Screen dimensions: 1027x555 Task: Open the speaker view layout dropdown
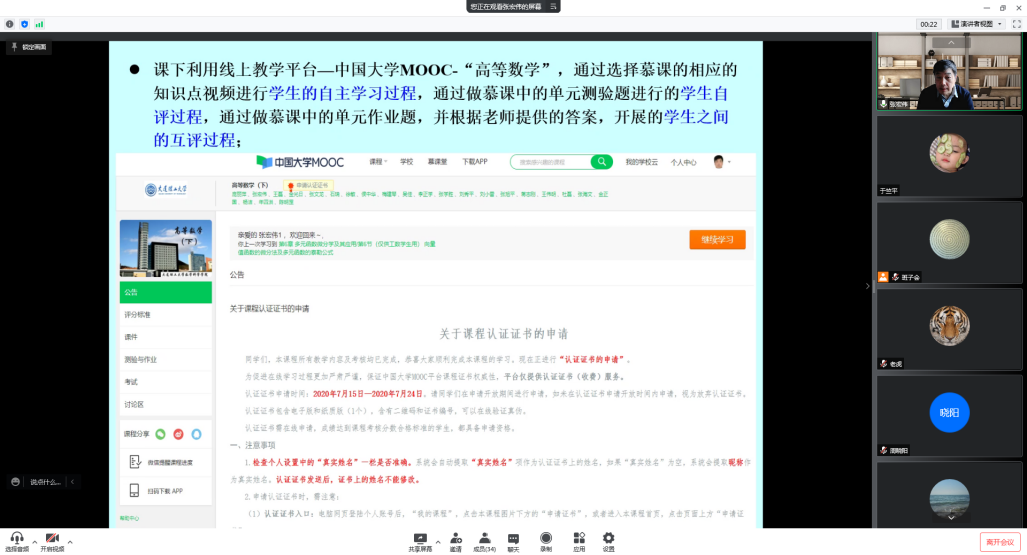click(977, 24)
